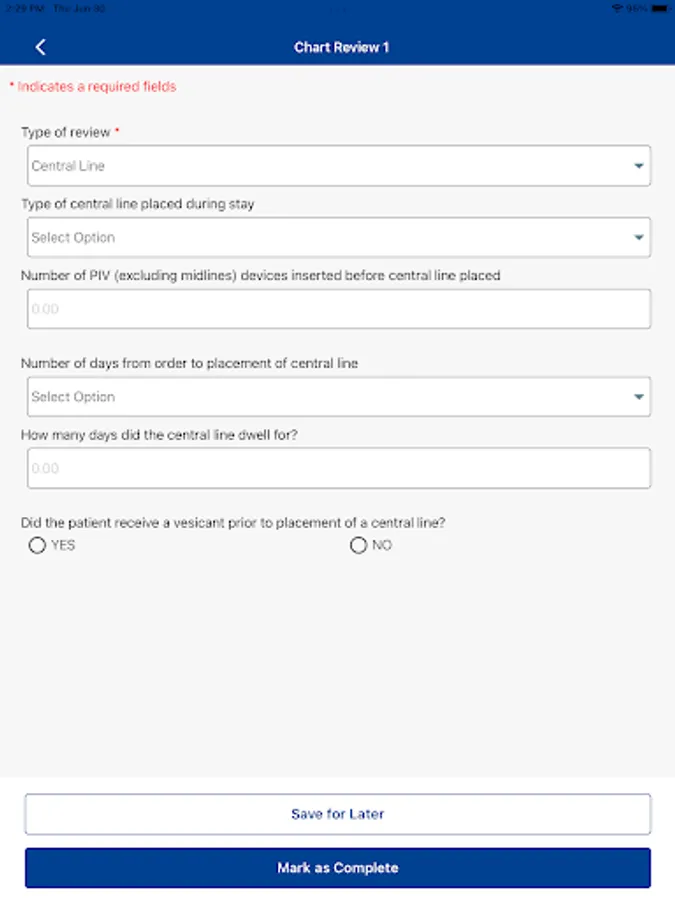Click the required fields notice text
675x900 pixels.
pyautogui.click(x=93, y=87)
